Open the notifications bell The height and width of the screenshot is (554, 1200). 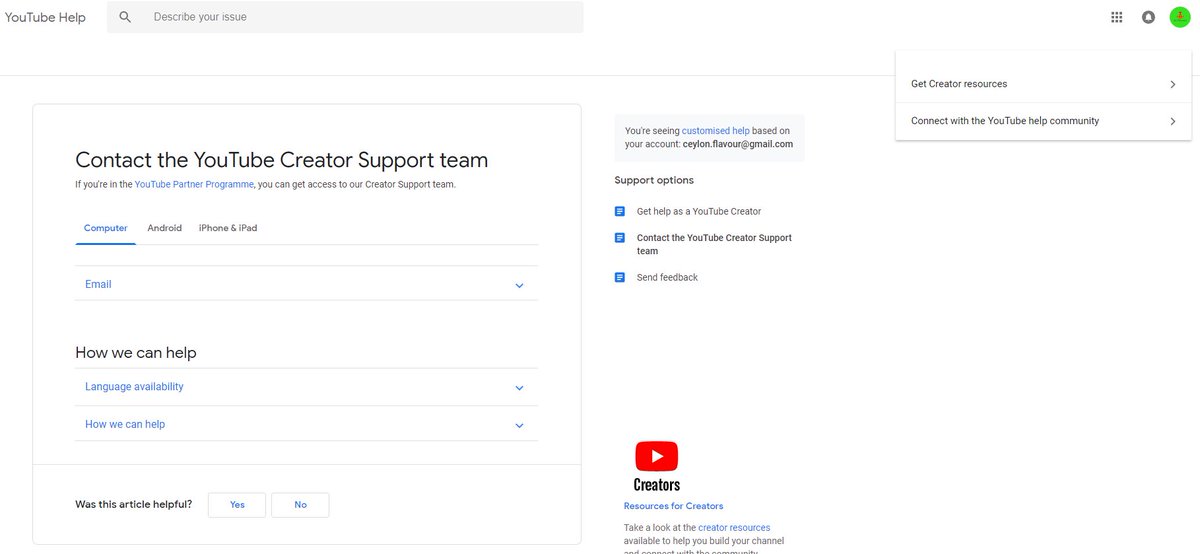(1148, 17)
